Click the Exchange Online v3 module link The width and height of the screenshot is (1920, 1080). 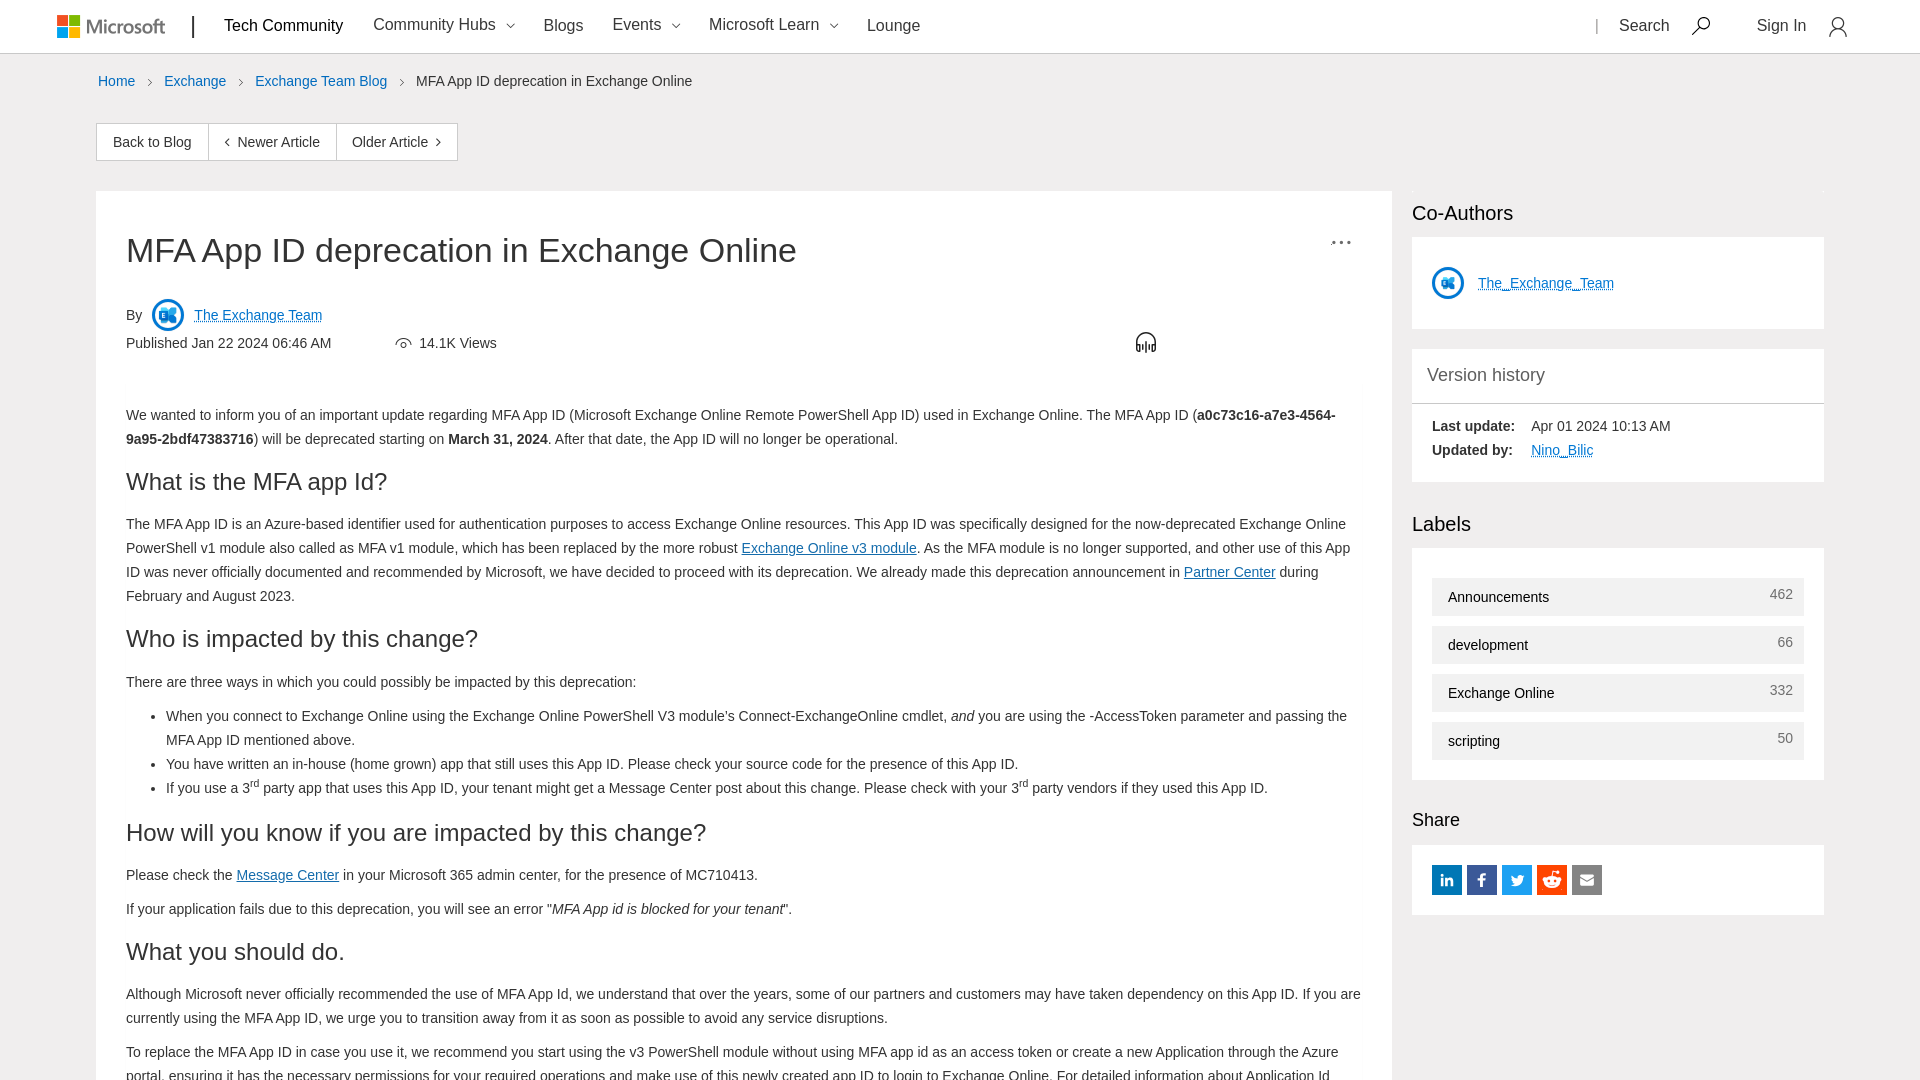coord(828,547)
